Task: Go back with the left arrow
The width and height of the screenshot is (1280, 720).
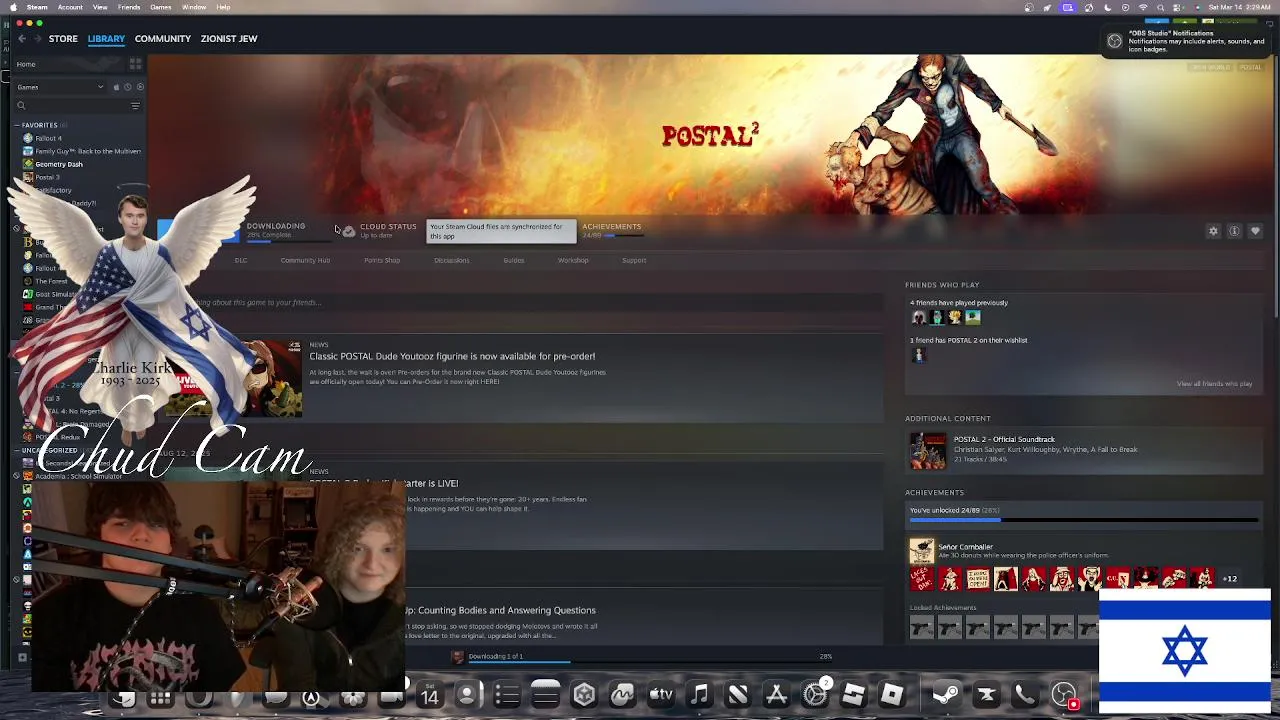Action: (x=21, y=39)
